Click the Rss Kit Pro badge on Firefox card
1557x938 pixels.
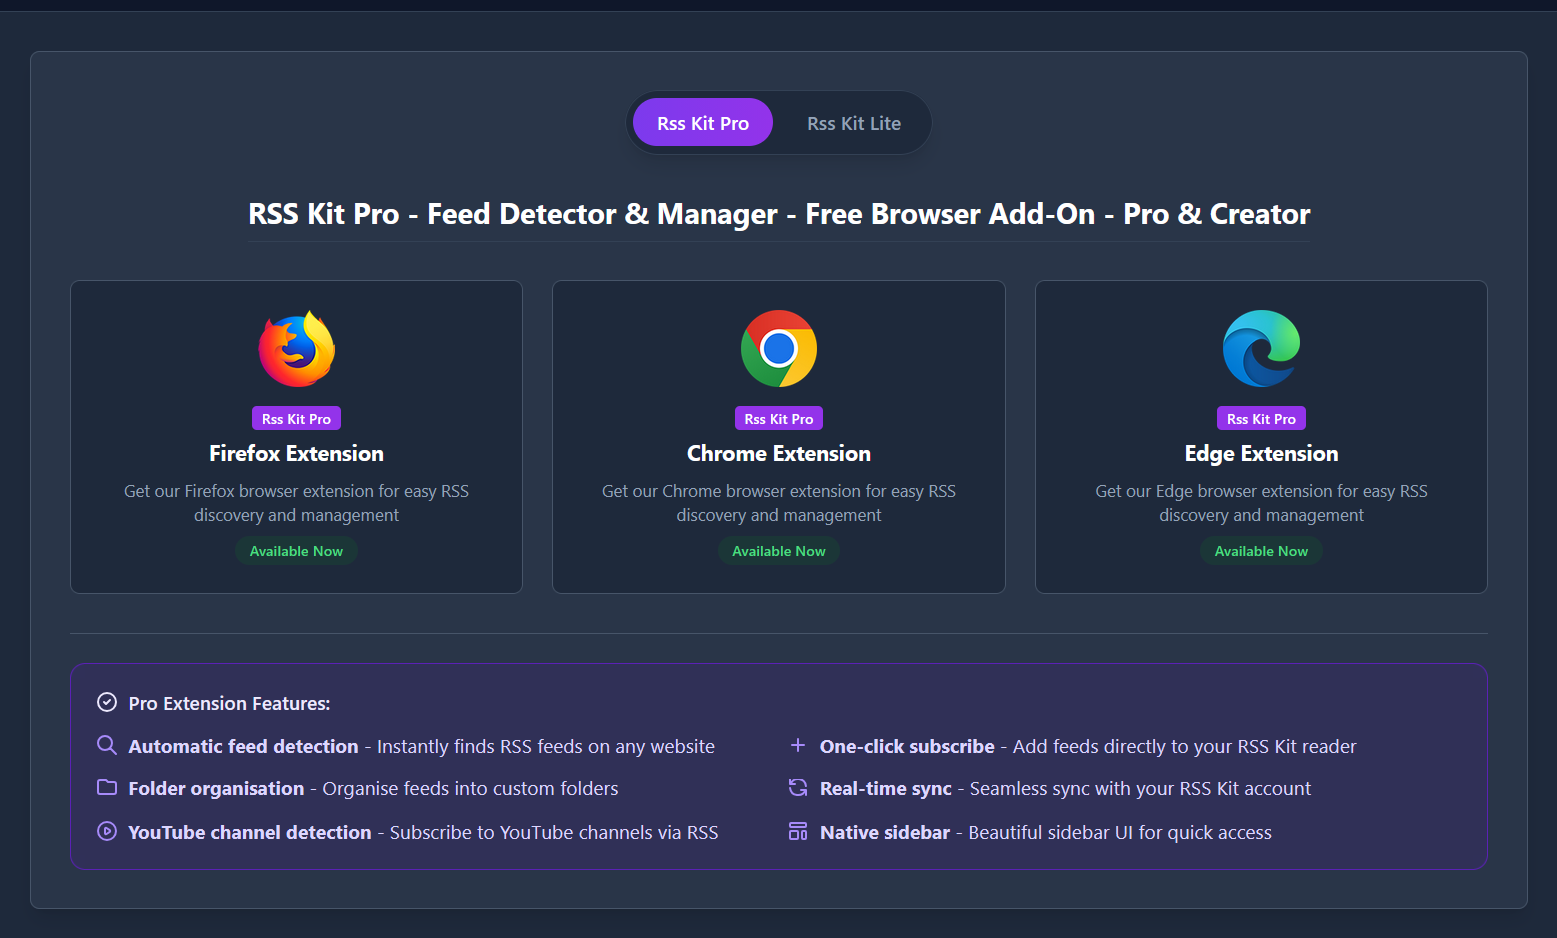click(x=296, y=418)
